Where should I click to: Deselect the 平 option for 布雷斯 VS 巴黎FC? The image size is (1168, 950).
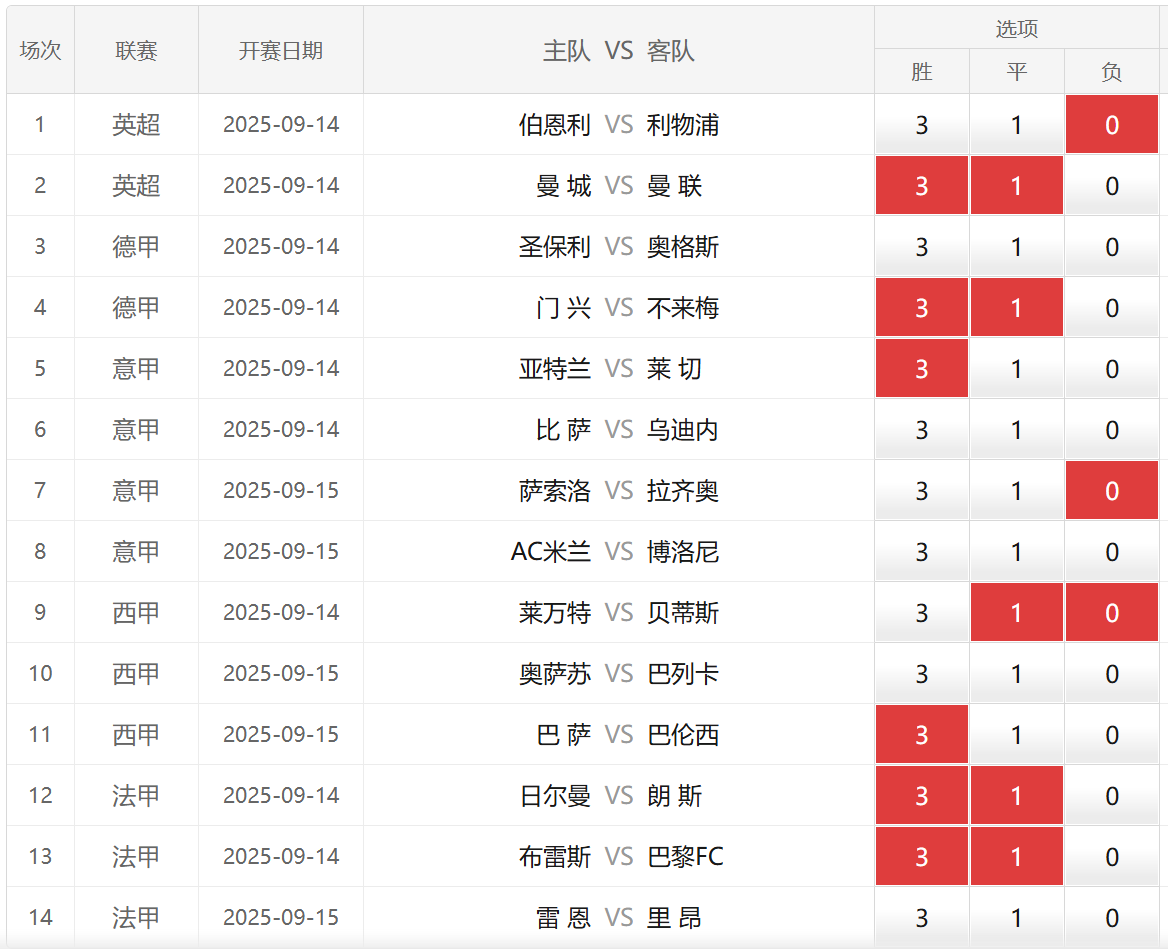click(1016, 858)
